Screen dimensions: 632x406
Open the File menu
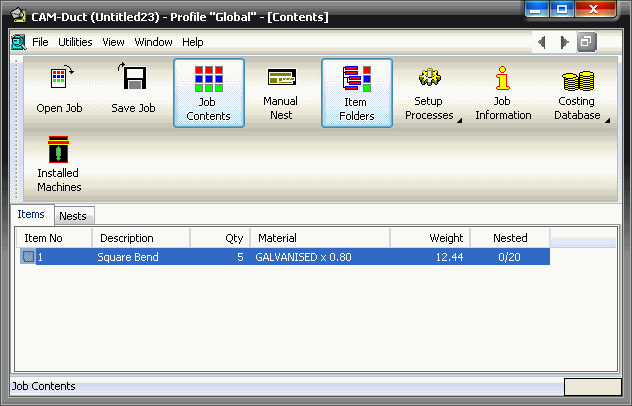pos(40,42)
